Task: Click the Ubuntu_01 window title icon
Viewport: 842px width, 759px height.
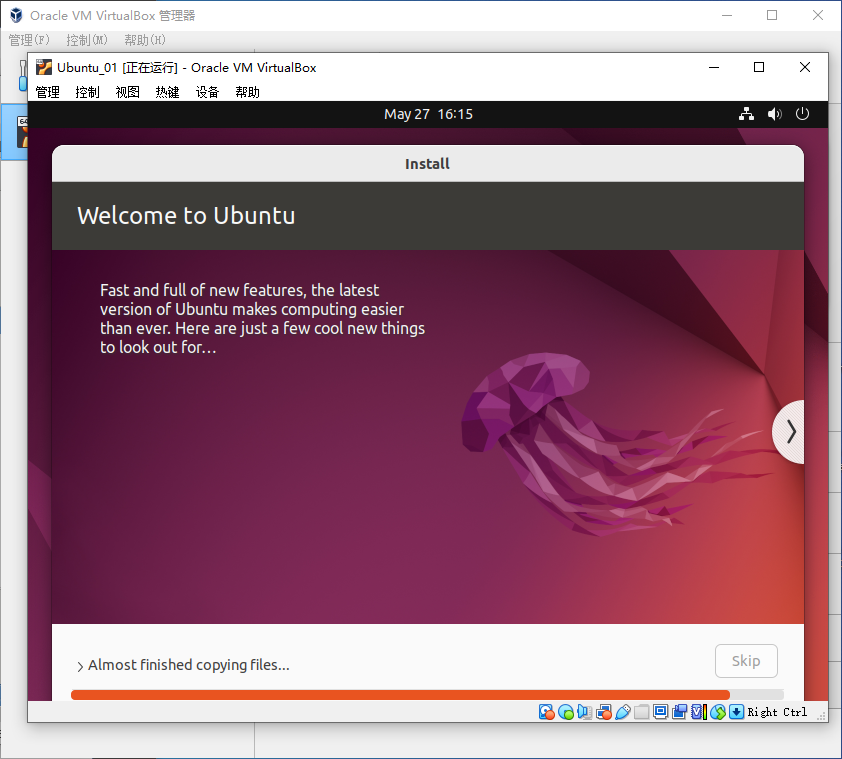Action: pyautogui.click(x=43, y=68)
